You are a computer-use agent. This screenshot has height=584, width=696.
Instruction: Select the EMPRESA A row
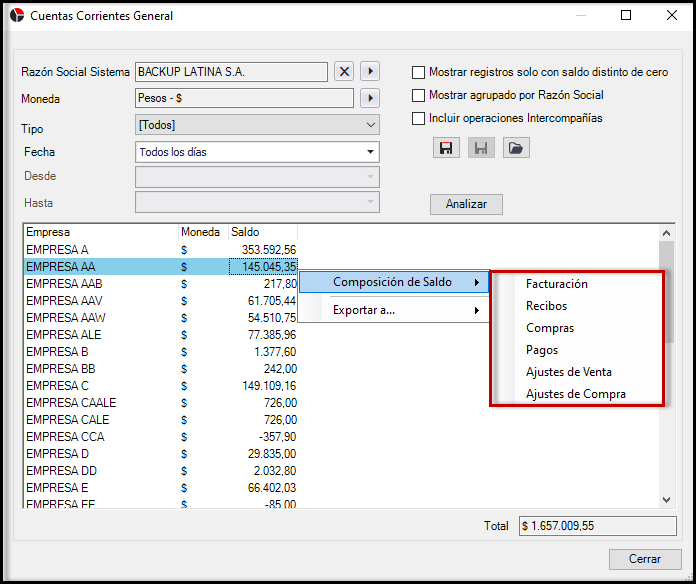(160, 250)
